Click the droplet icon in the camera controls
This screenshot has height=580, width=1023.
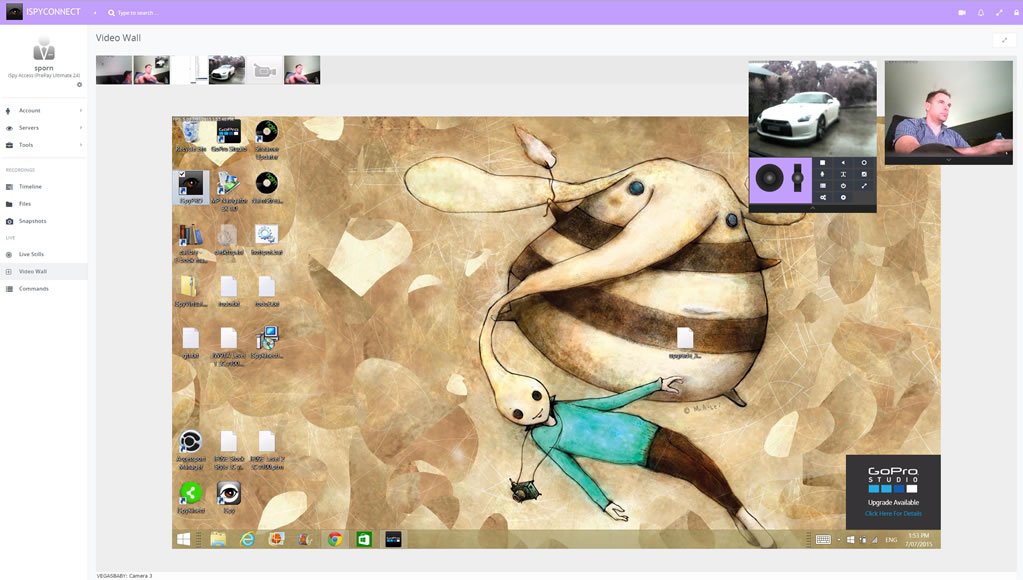coord(823,174)
